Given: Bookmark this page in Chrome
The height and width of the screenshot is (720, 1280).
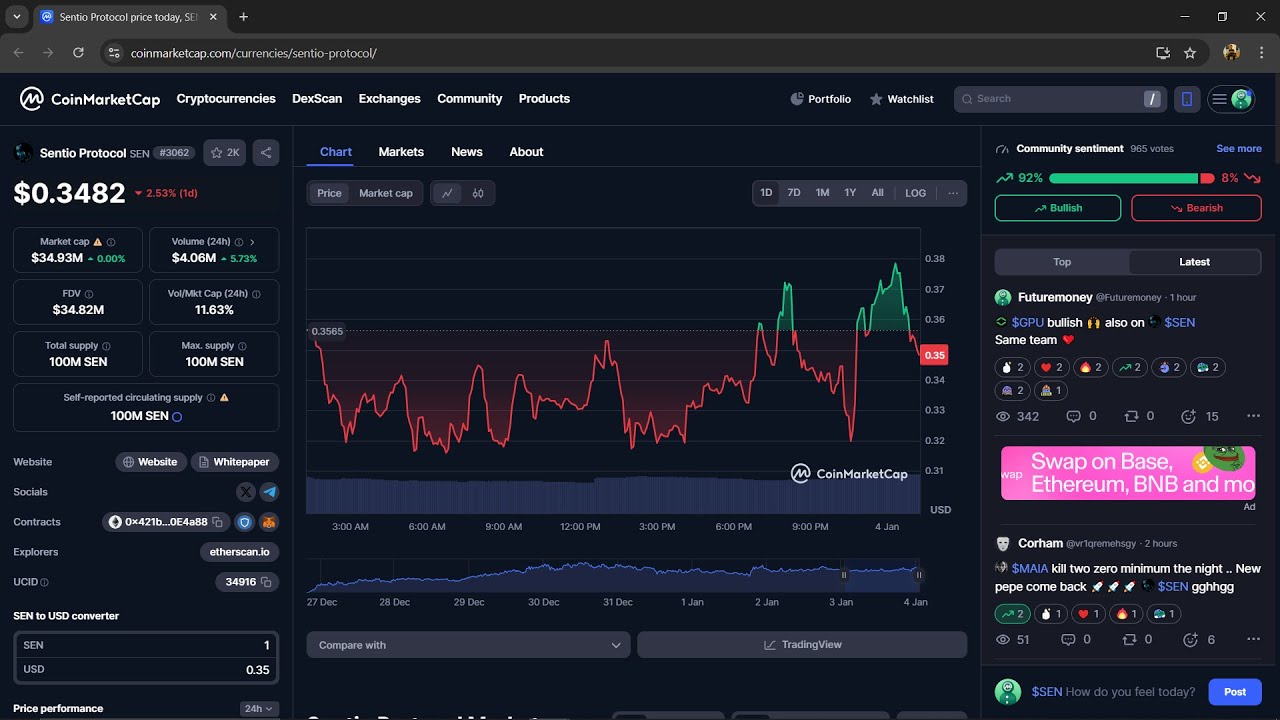Looking at the screenshot, I should 1190,53.
